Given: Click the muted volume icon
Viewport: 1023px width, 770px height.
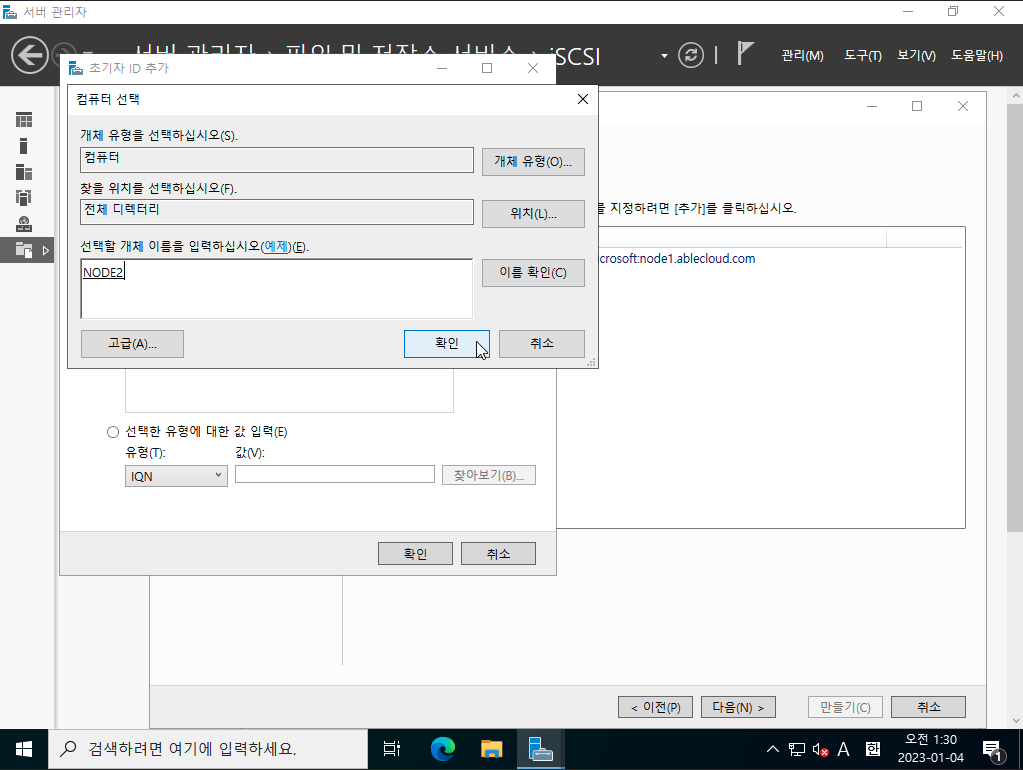Looking at the screenshot, I should tap(820, 749).
